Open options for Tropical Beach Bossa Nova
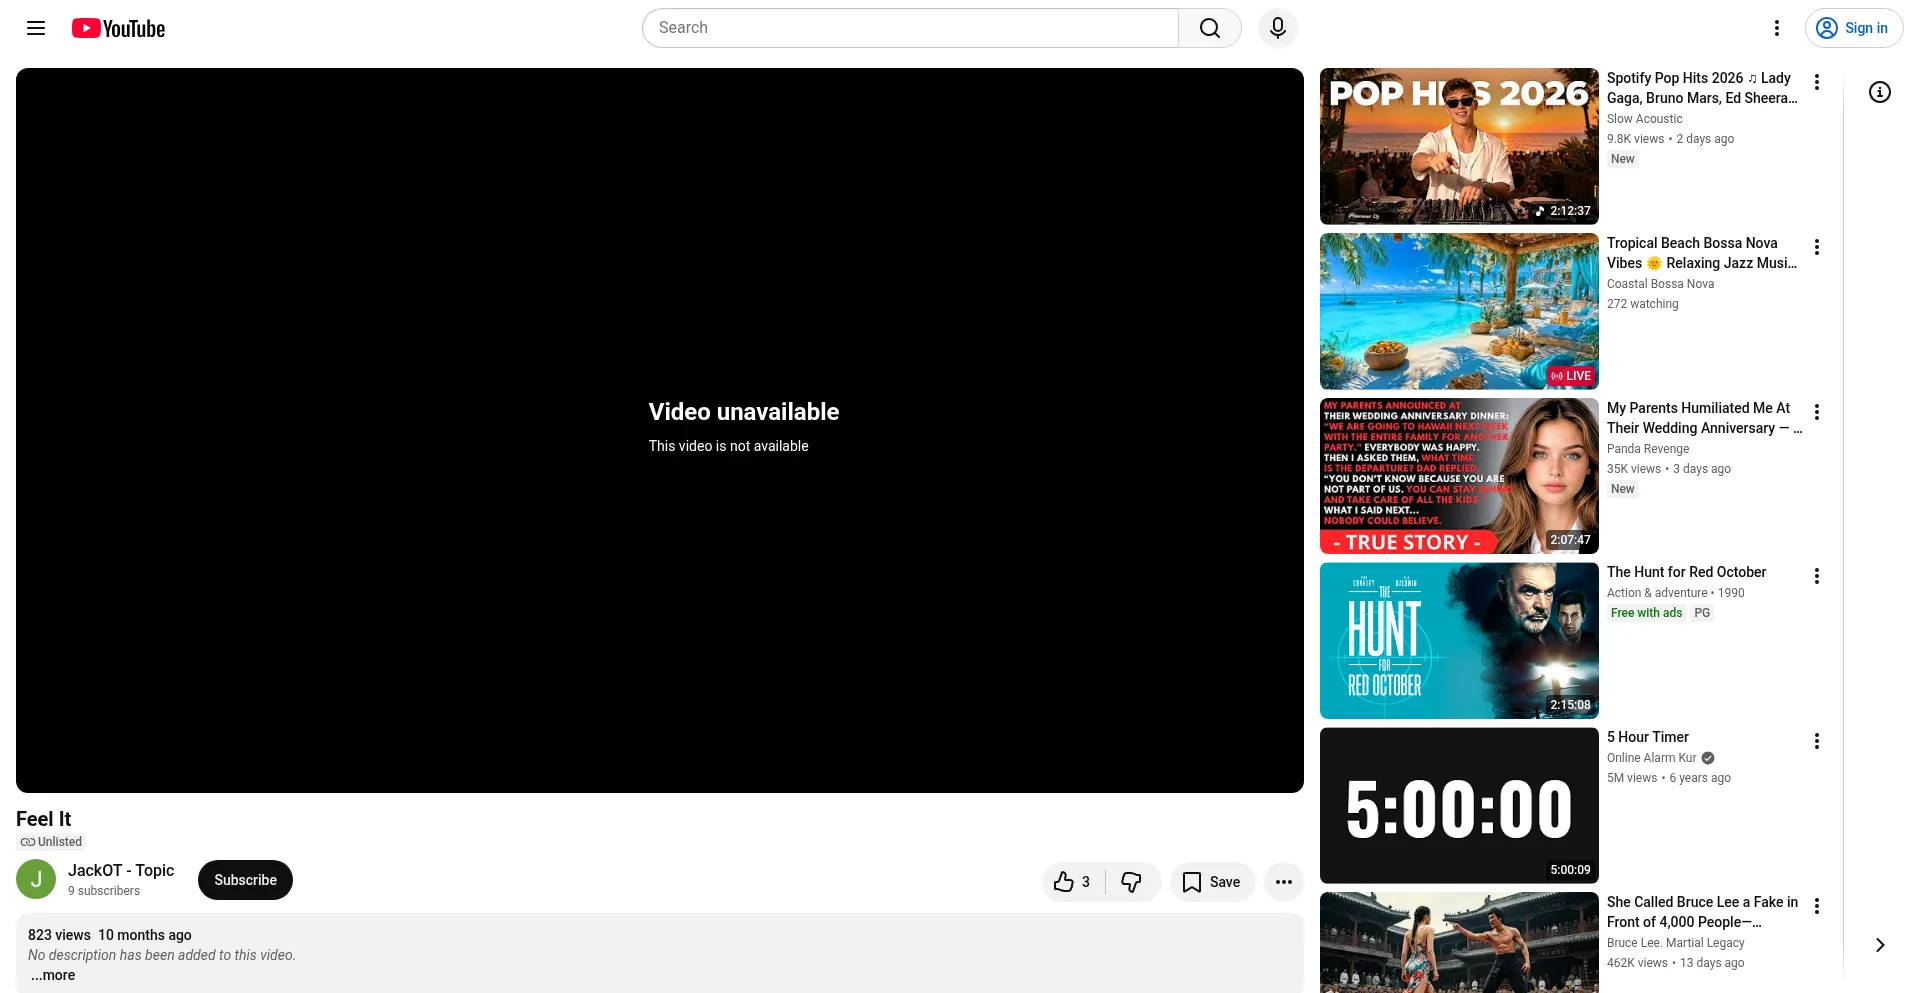Viewport: 1920px width, 993px height. pyautogui.click(x=1817, y=247)
